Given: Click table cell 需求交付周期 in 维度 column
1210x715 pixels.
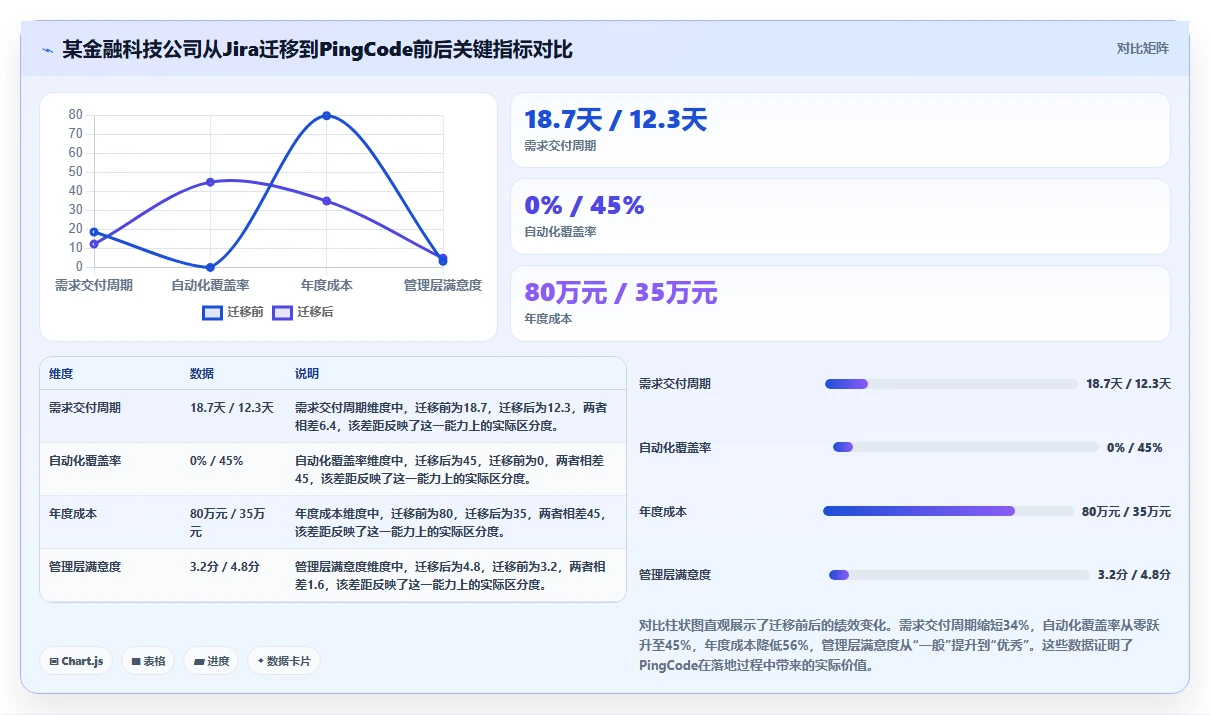Looking at the screenshot, I should pyautogui.click(x=85, y=408).
